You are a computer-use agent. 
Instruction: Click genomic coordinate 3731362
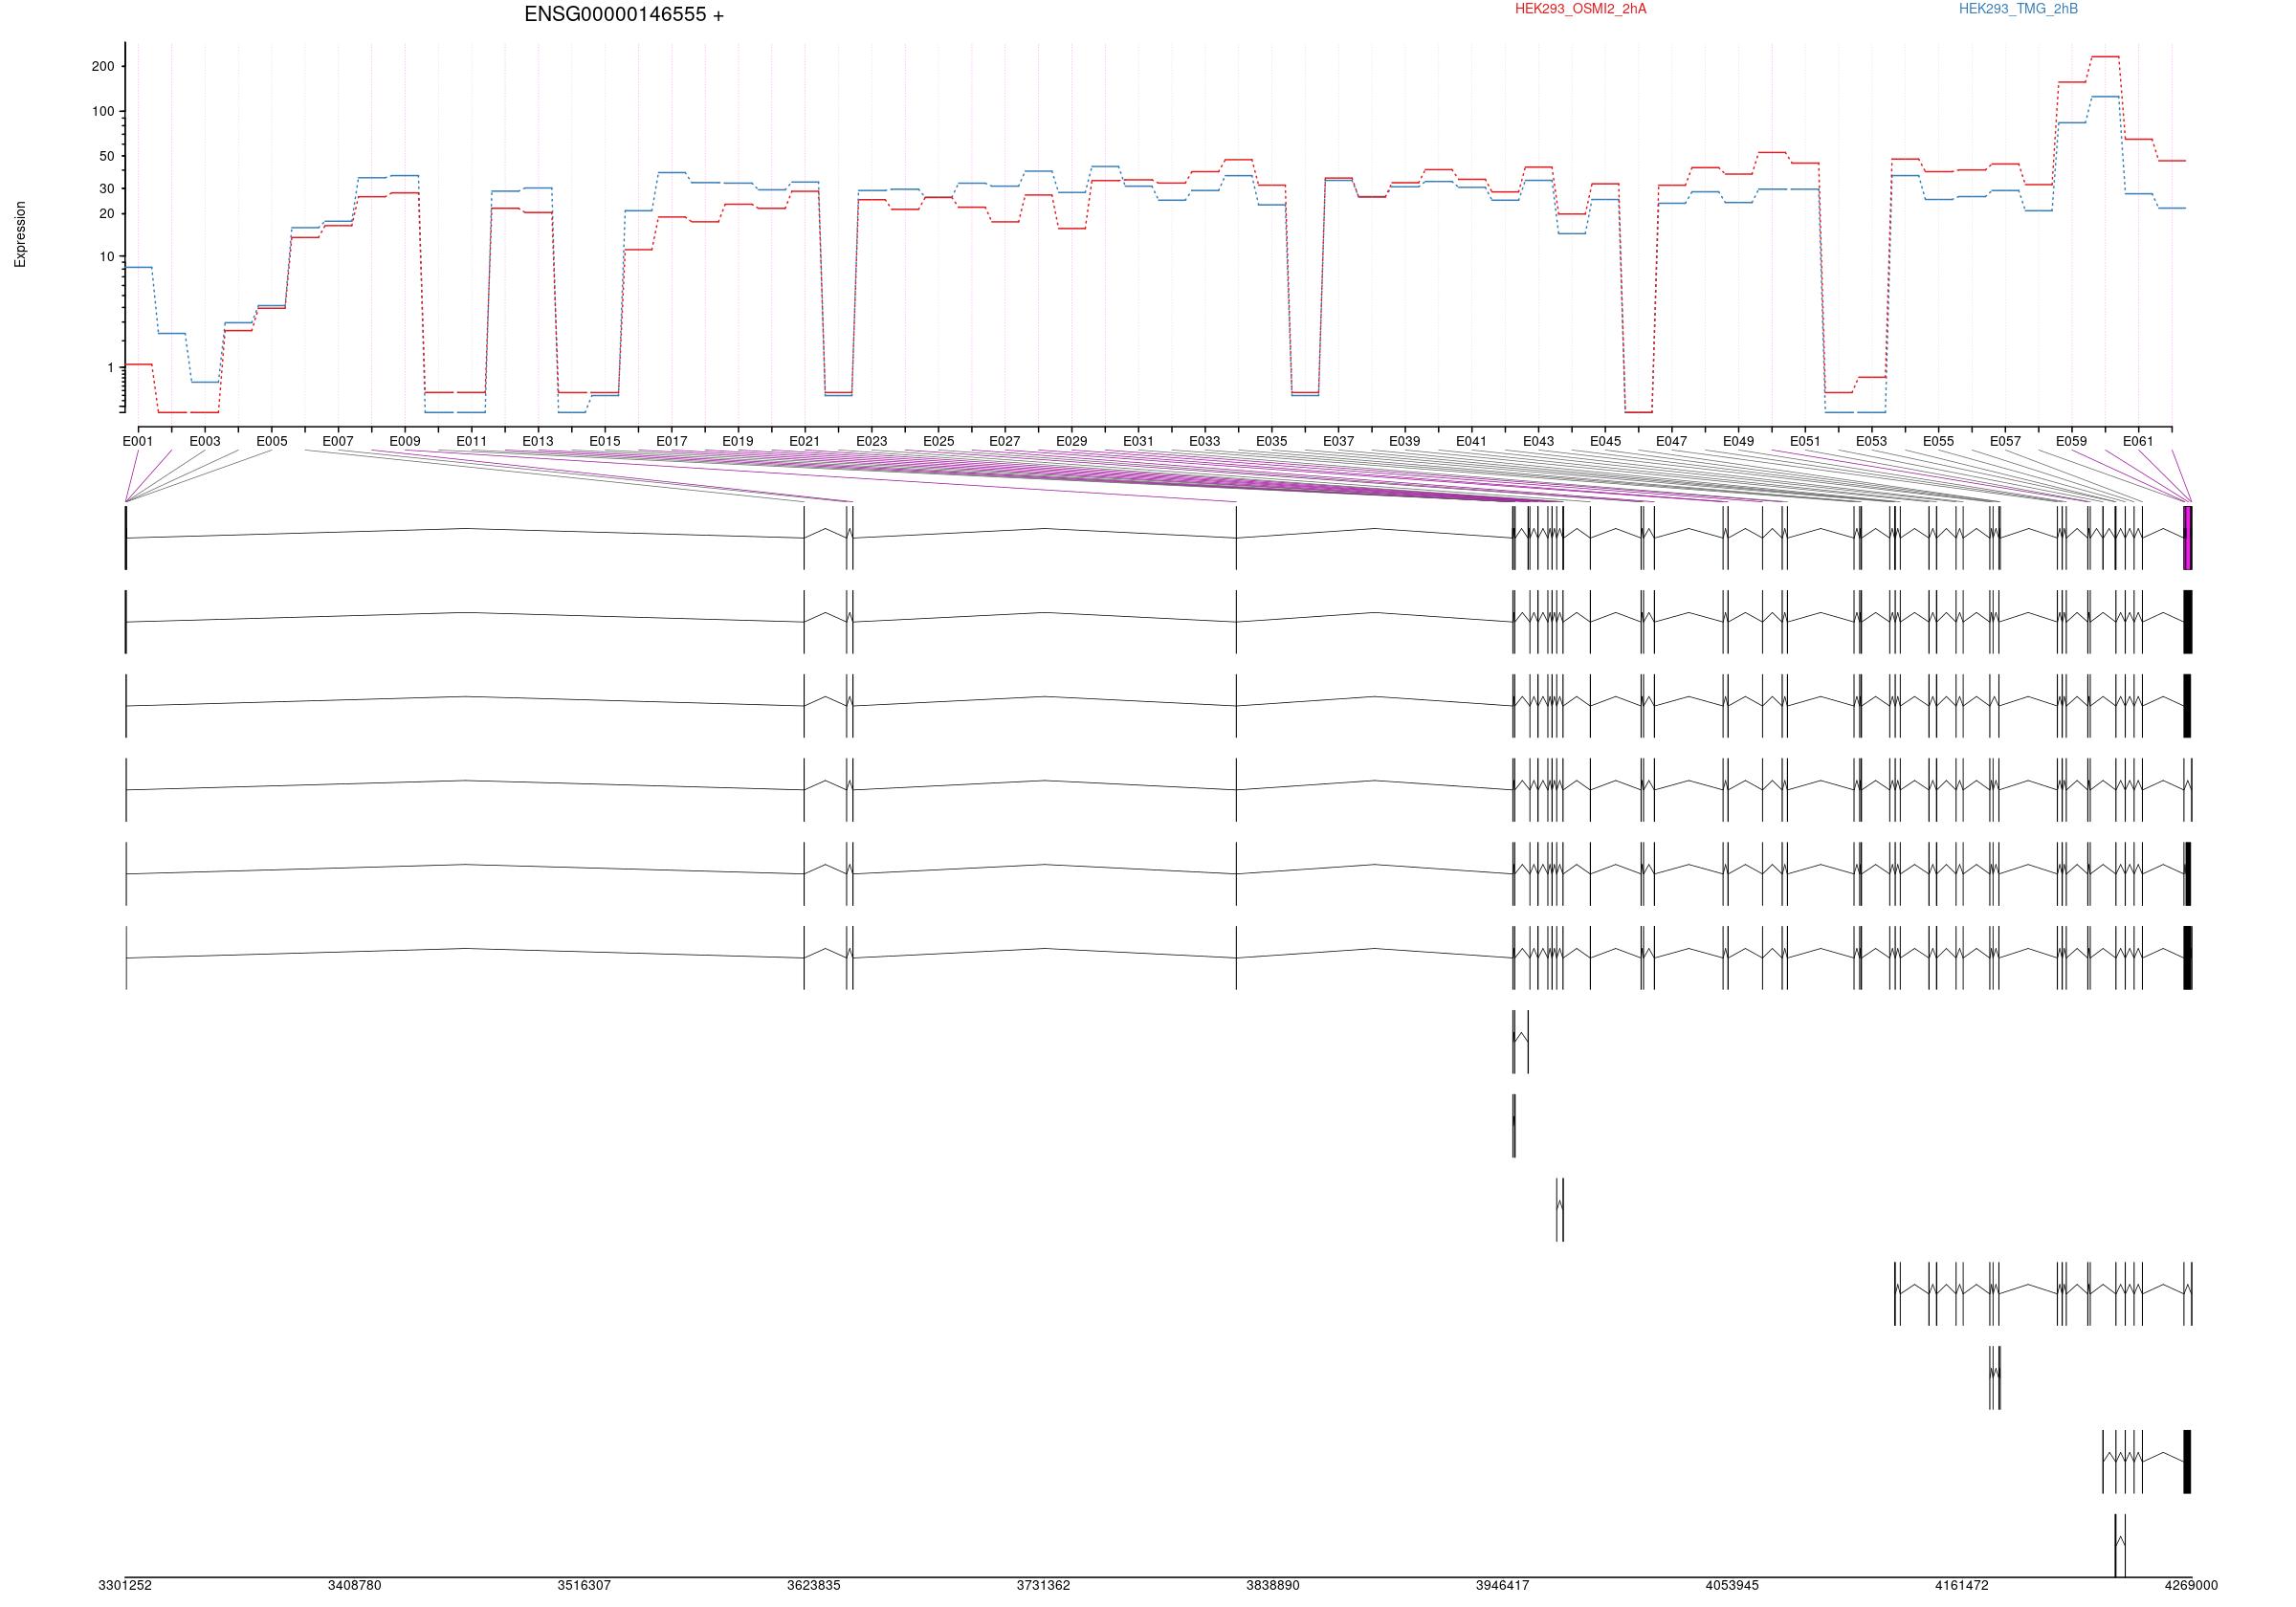pyautogui.click(x=1044, y=1586)
